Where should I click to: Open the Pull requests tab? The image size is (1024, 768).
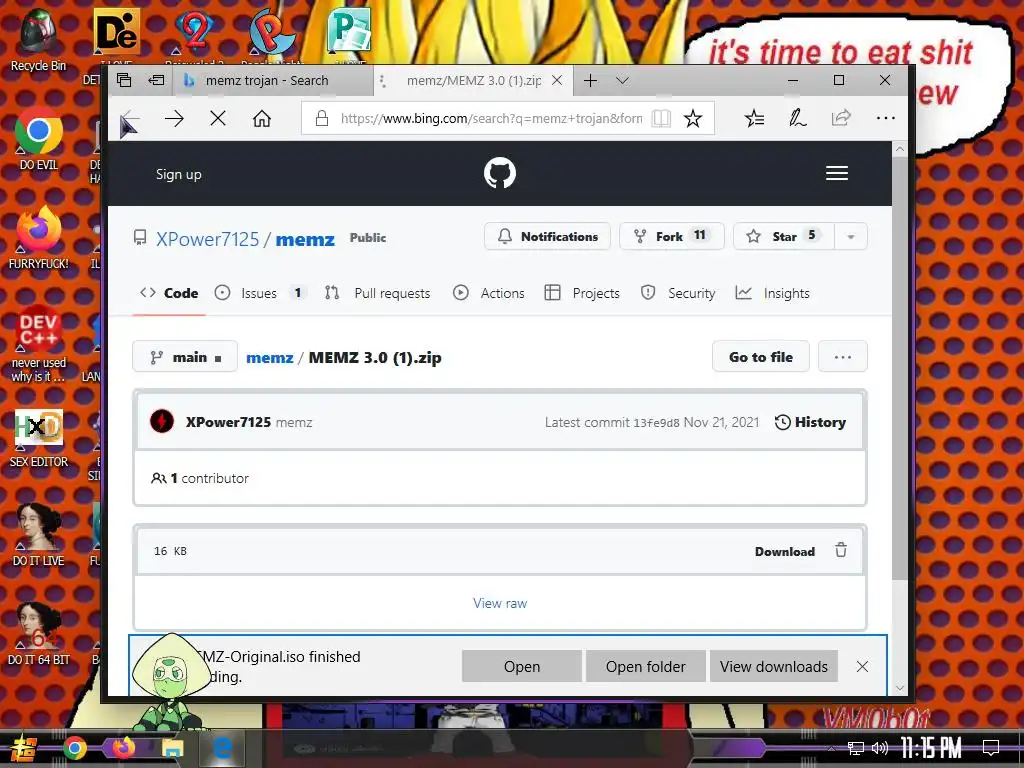pyautogui.click(x=377, y=293)
